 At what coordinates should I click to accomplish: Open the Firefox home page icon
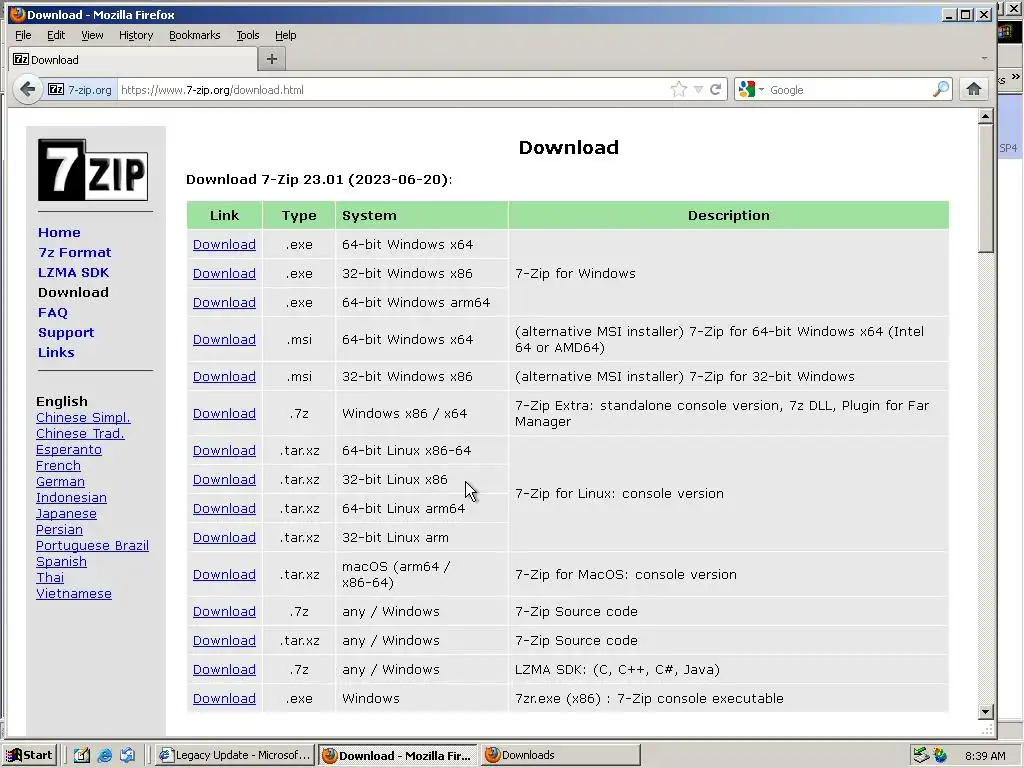pos(973,89)
